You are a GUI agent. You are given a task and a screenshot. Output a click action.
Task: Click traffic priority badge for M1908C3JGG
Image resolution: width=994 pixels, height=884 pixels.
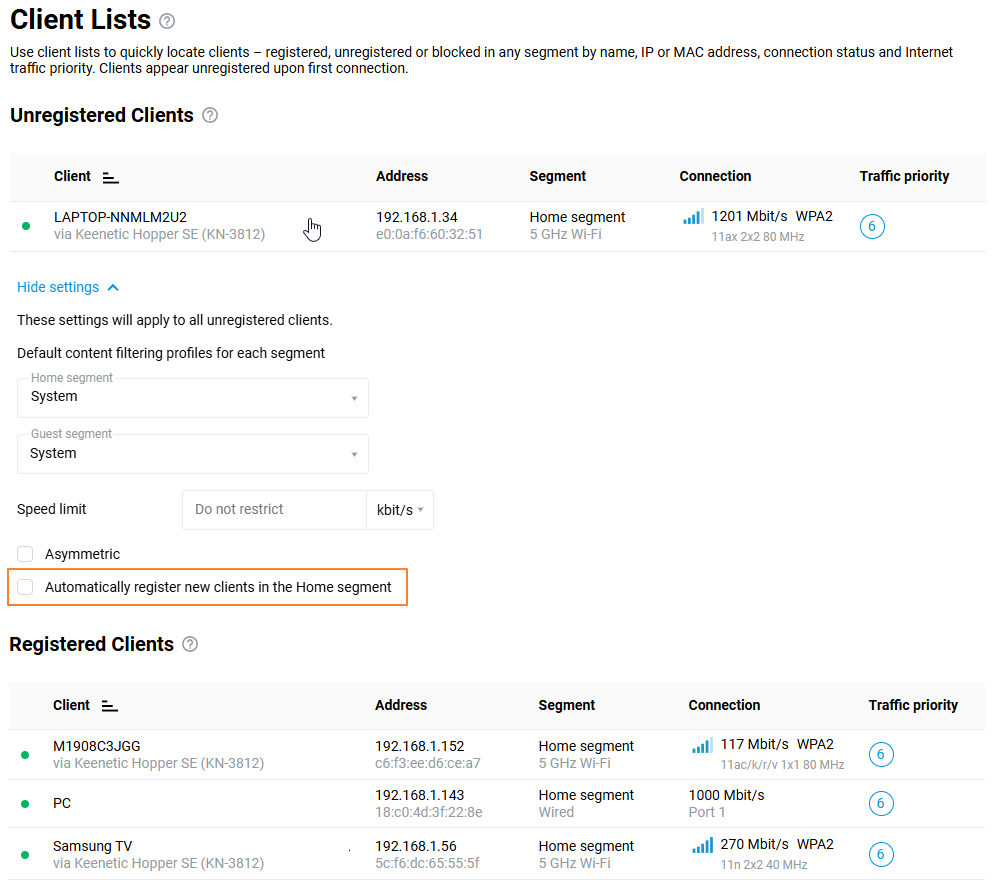tap(880, 755)
